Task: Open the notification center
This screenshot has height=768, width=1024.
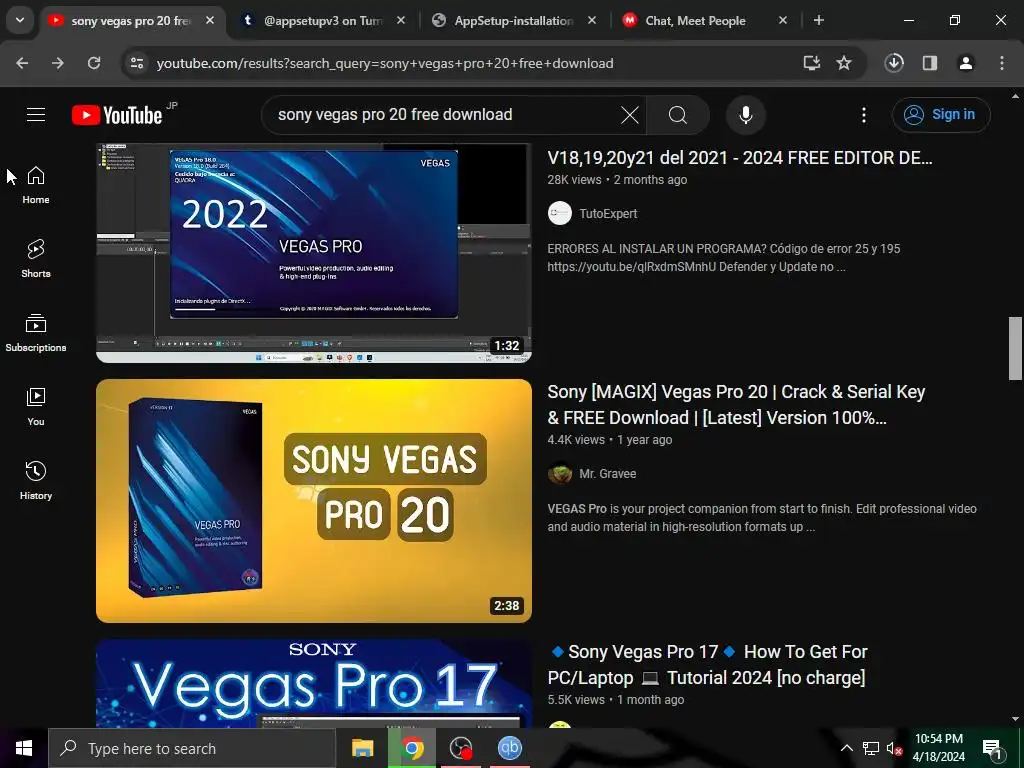Action: (x=992, y=748)
